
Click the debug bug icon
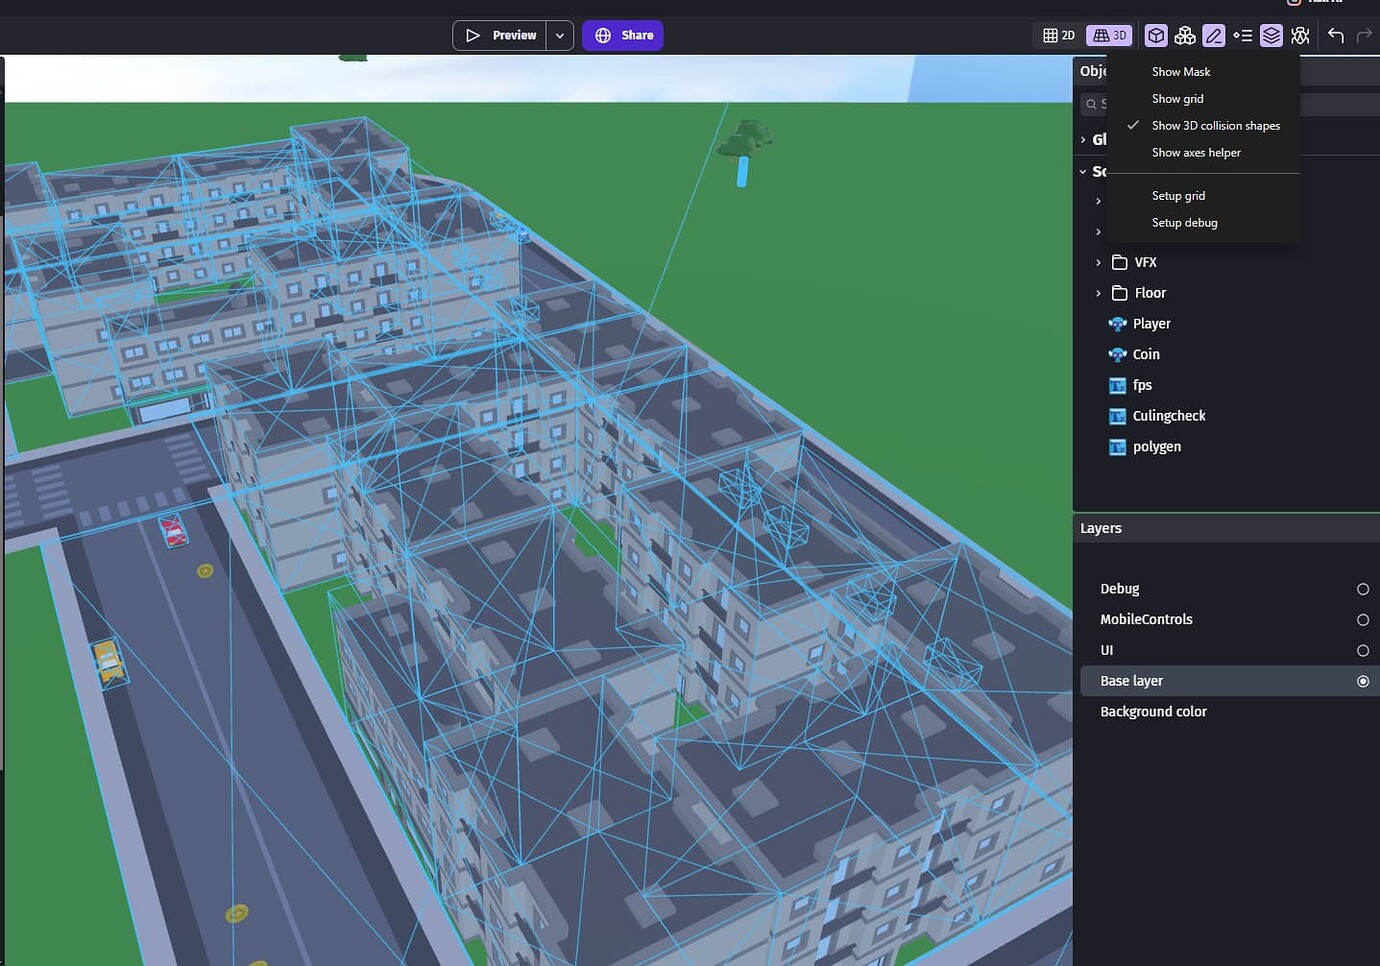click(x=1301, y=35)
